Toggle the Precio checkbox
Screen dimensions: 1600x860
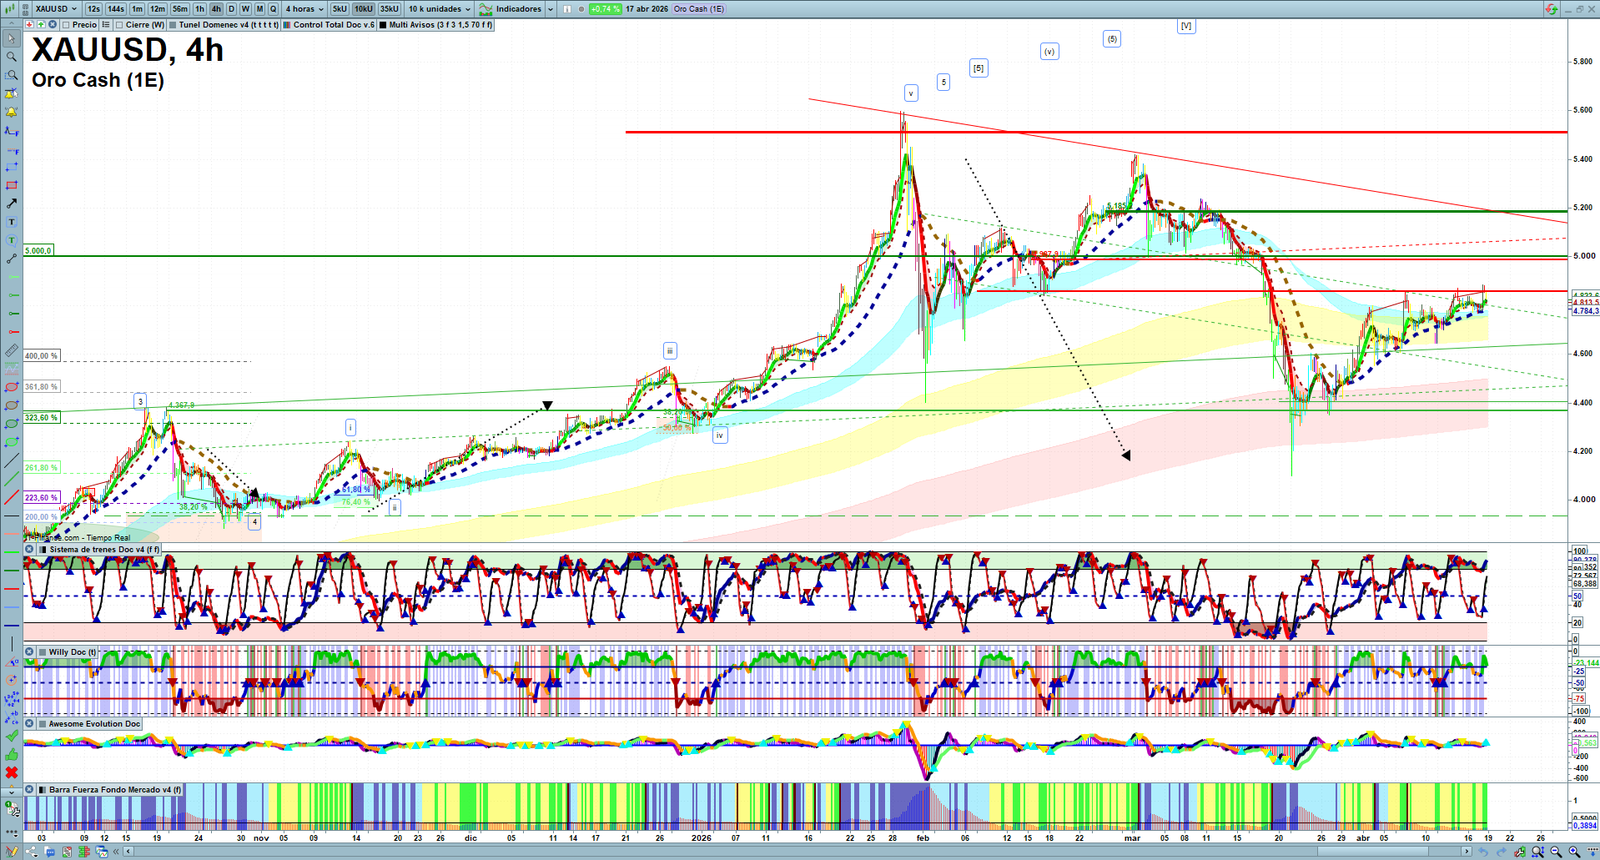click(66, 25)
